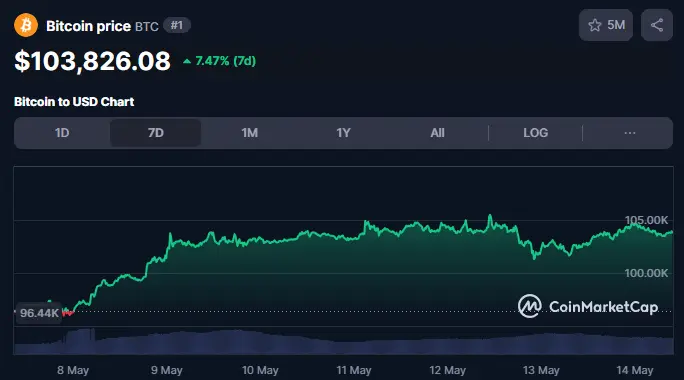The height and width of the screenshot is (380, 684).
Task: Click the Bitcoin price title text
Action: 89,26
